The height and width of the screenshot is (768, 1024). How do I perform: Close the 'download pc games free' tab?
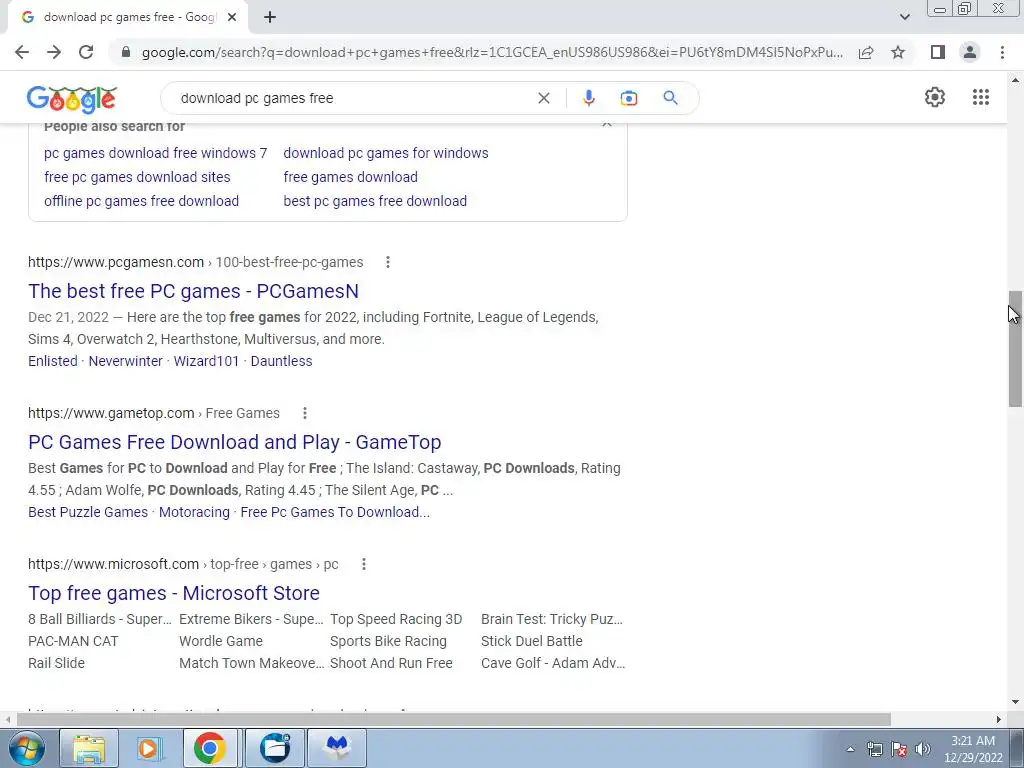click(232, 18)
